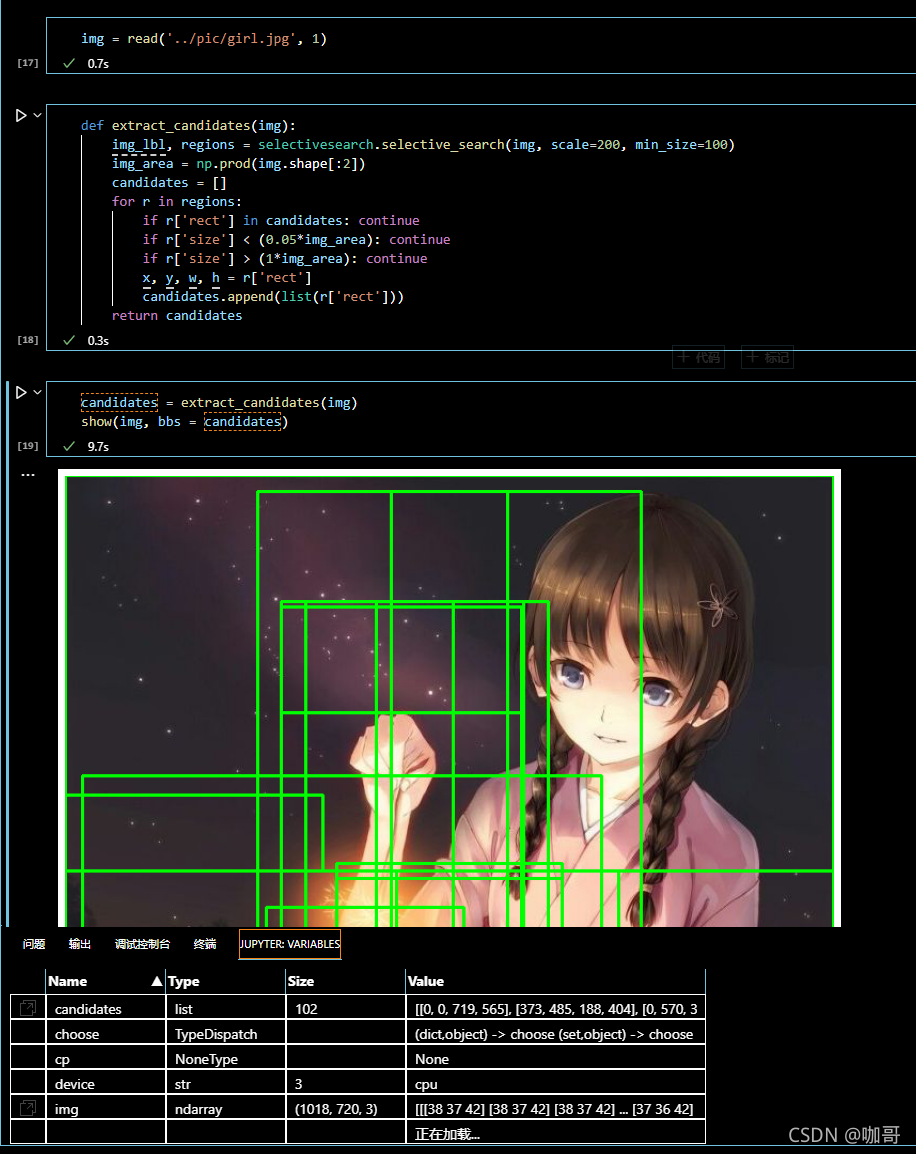Click success checkmark of 9.7s cell
This screenshot has height=1154, width=916.
pyautogui.click(x=69, y=446)
